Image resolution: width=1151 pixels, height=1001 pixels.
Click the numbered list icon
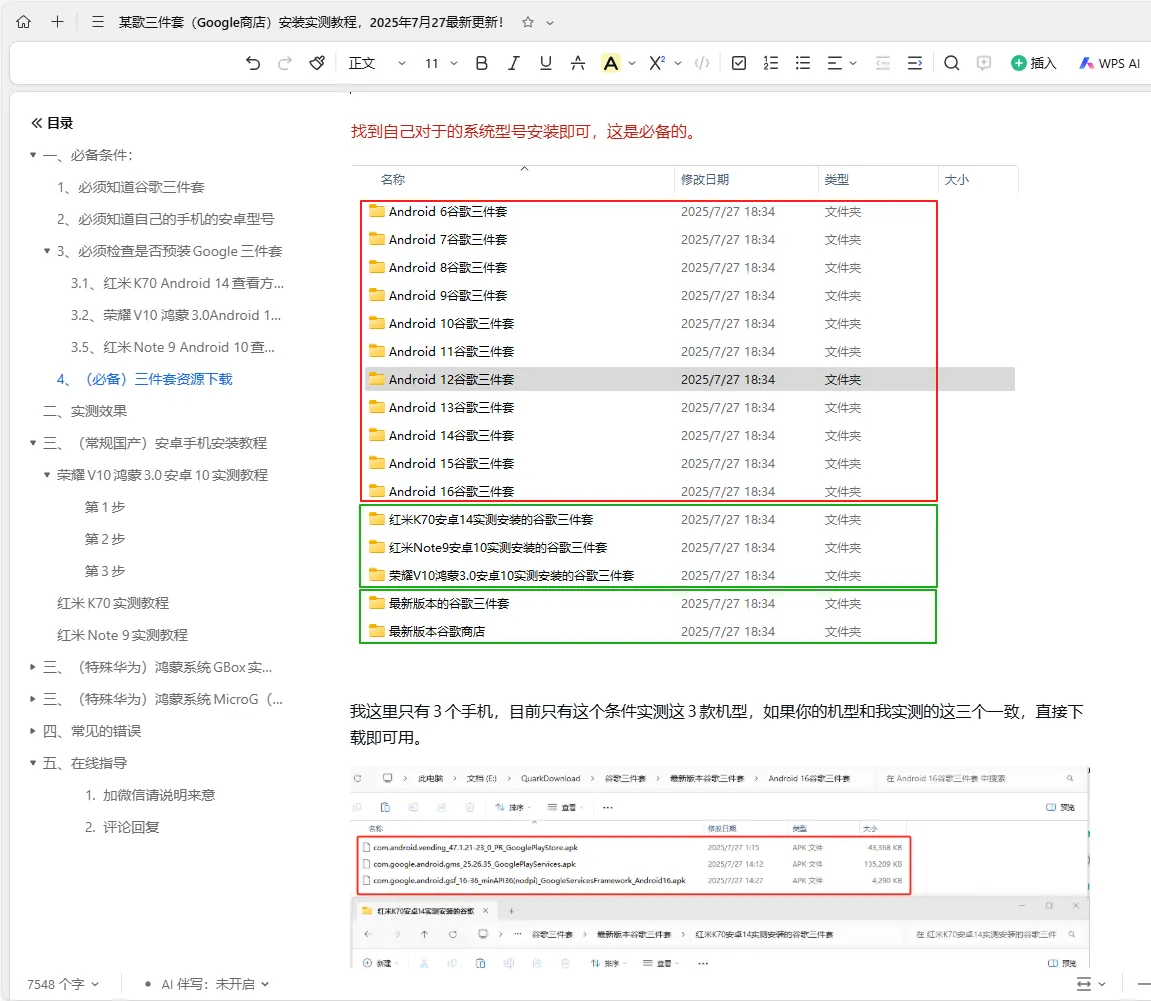click(770, 63)
